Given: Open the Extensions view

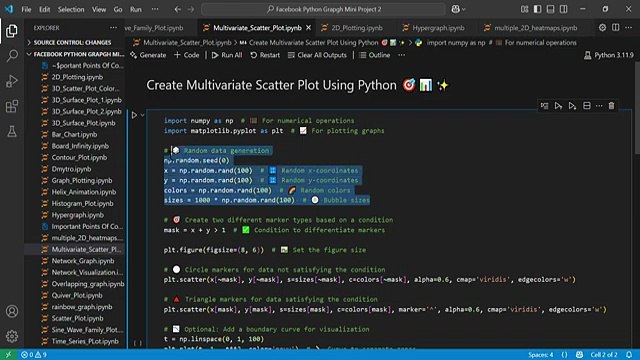Looking at the screenshot, I should [x=12, y=107].
